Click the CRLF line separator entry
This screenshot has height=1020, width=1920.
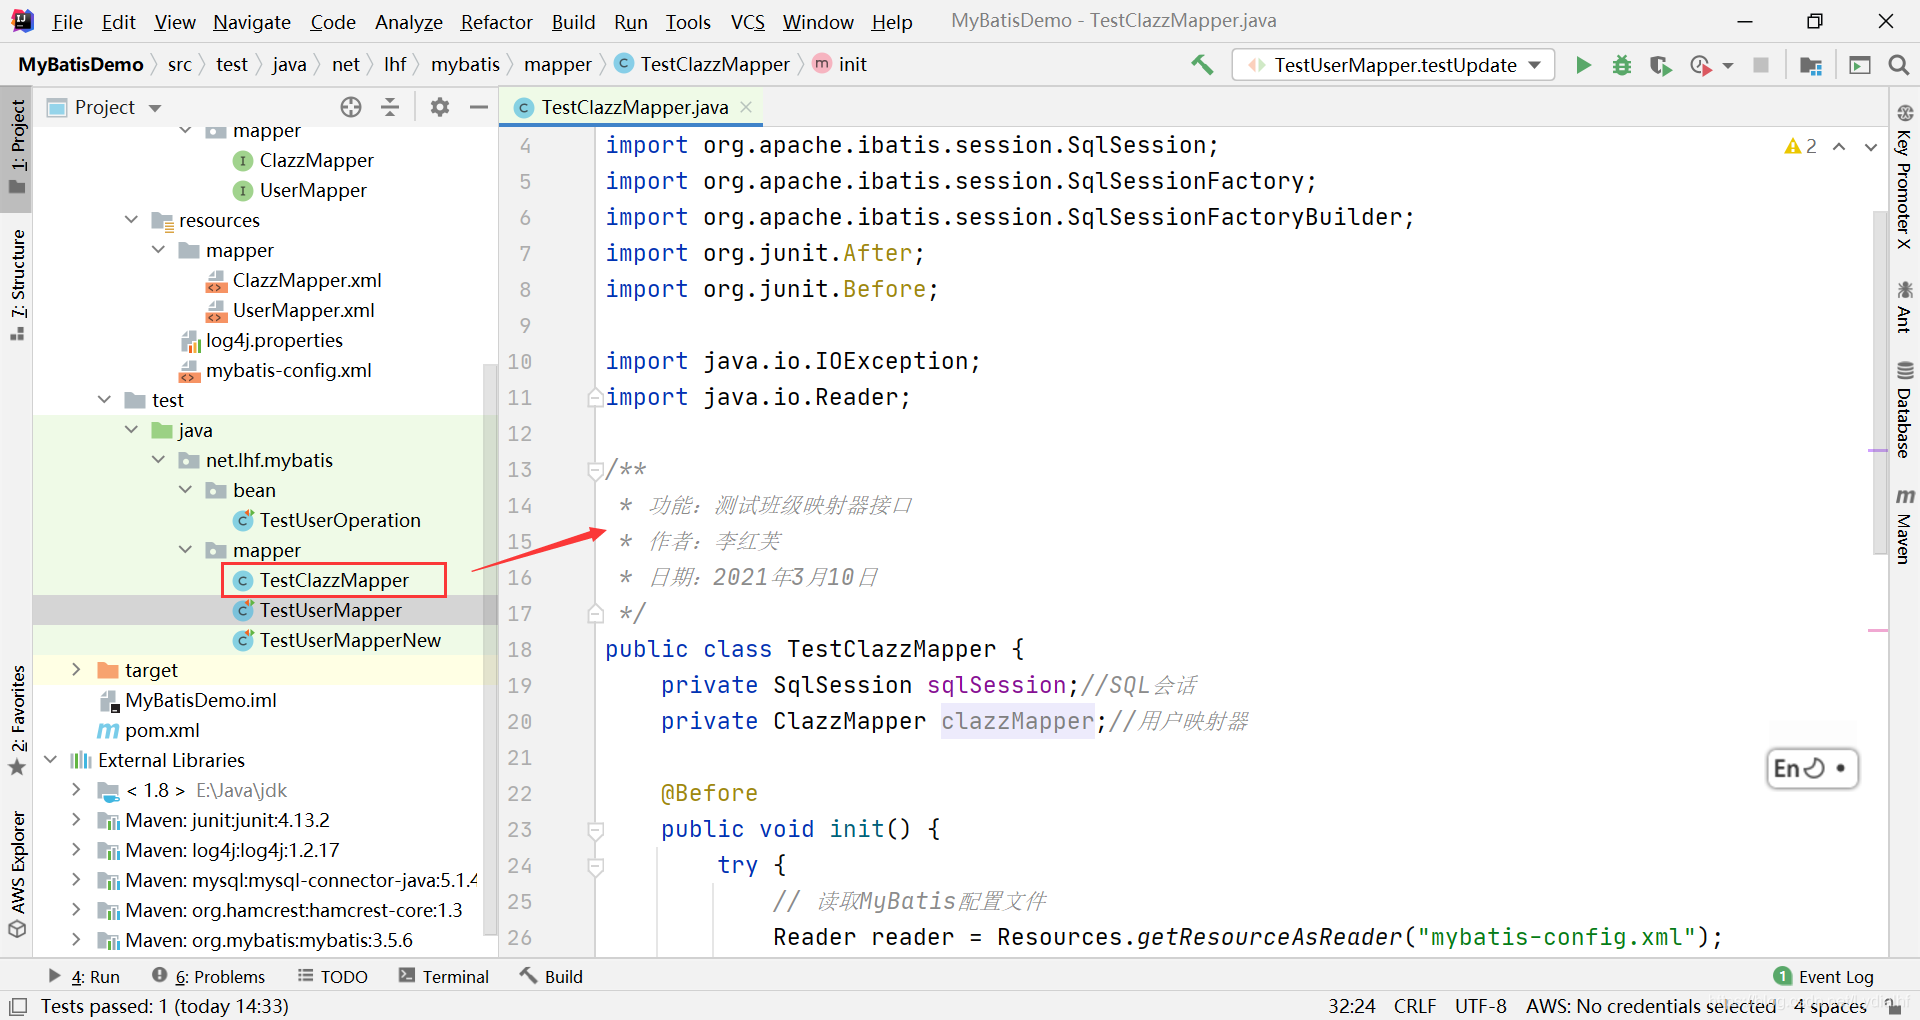1415,1006
